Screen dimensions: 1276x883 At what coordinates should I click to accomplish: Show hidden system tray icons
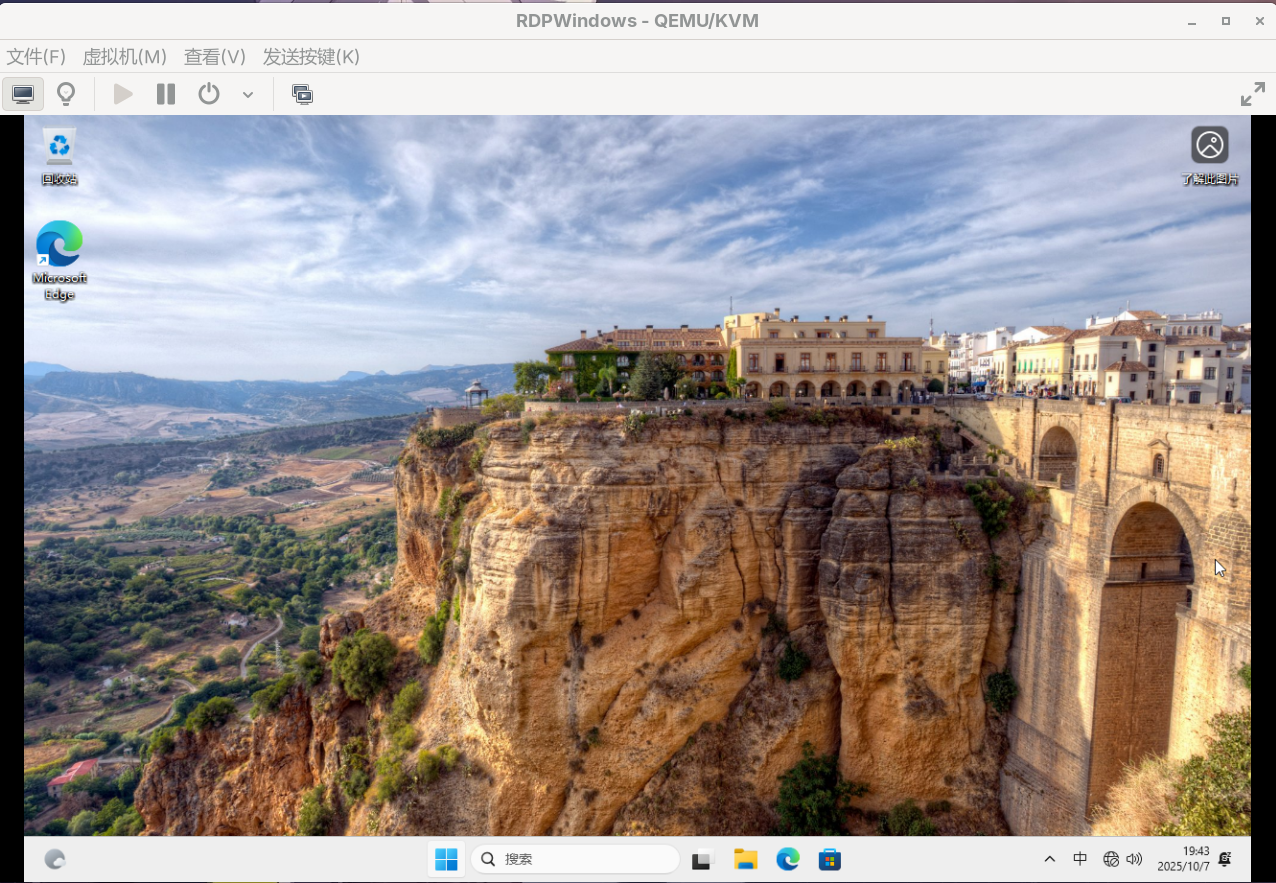(1049, 859)
